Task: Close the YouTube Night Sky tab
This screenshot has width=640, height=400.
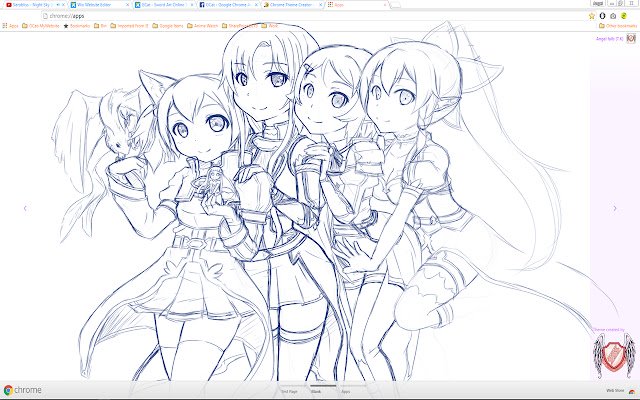Action: click(x=63, y=5)
